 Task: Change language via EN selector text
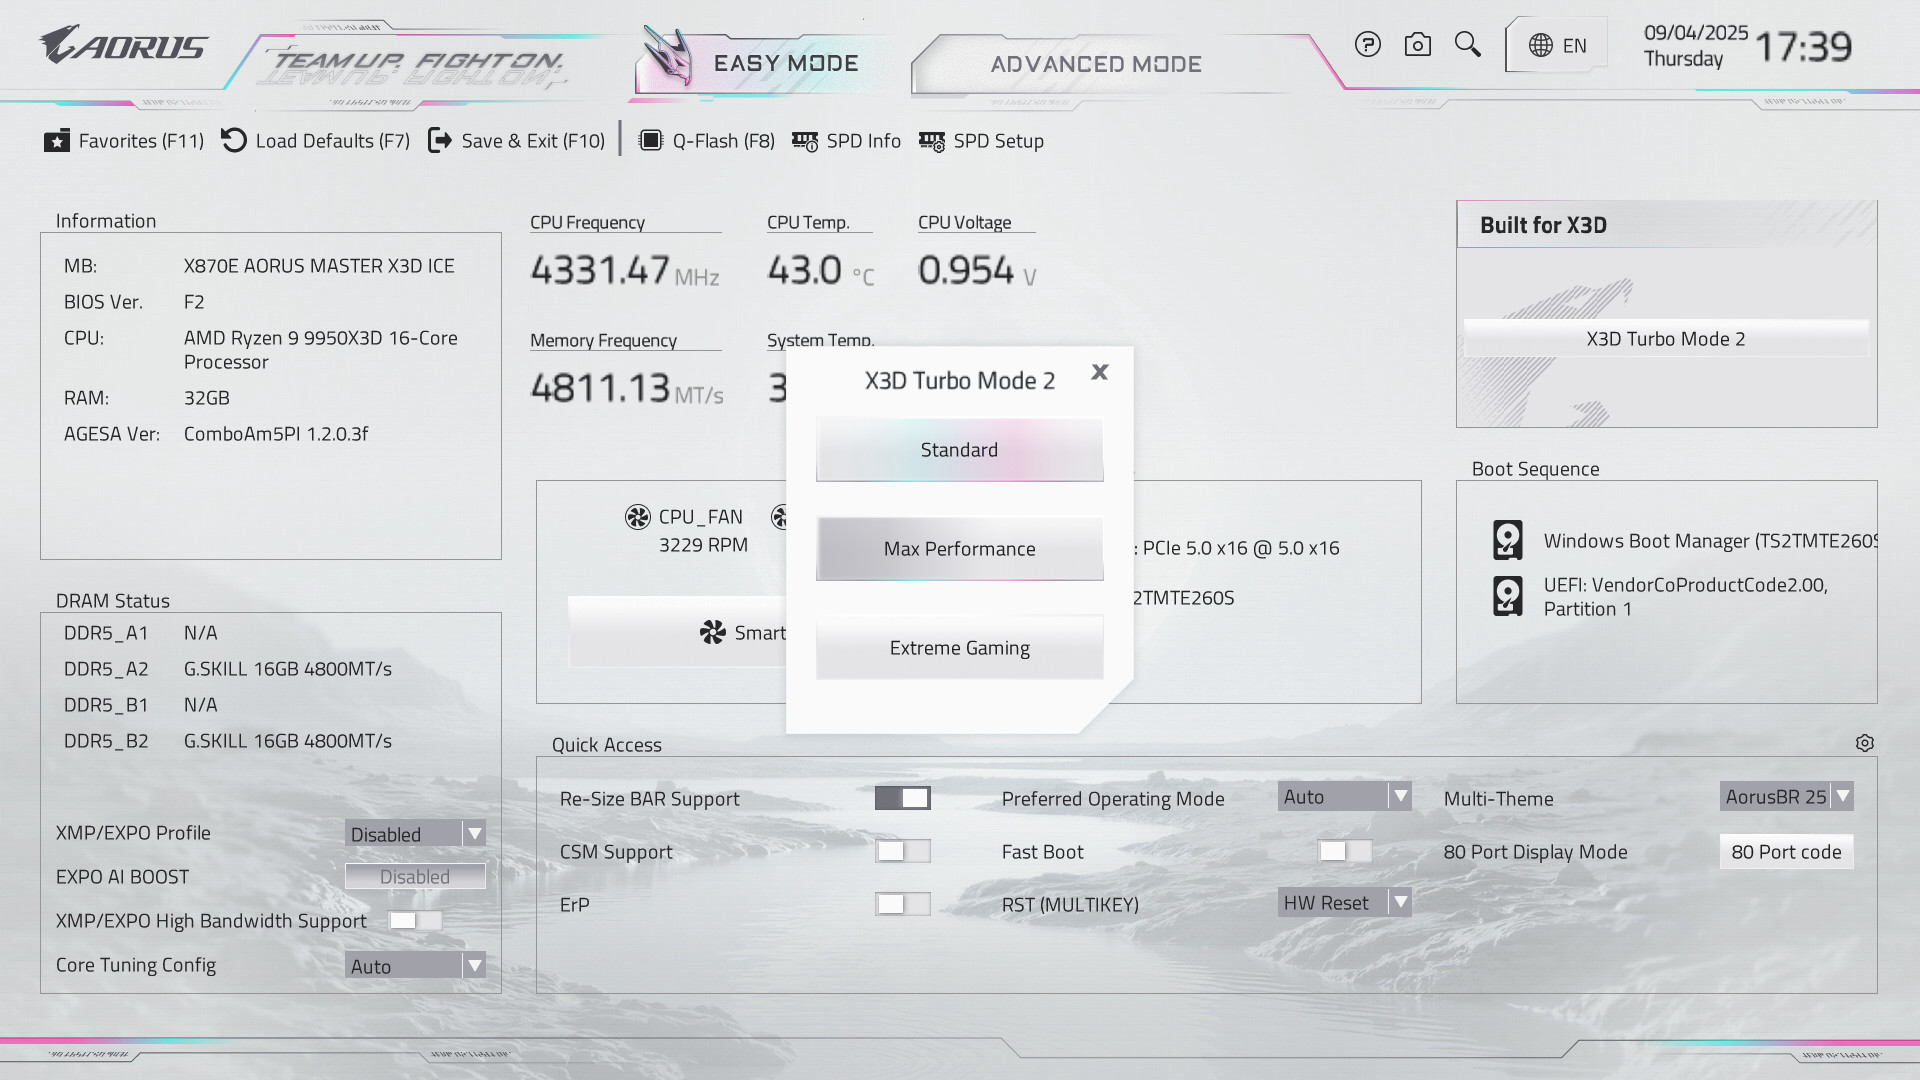point(1575,46)
